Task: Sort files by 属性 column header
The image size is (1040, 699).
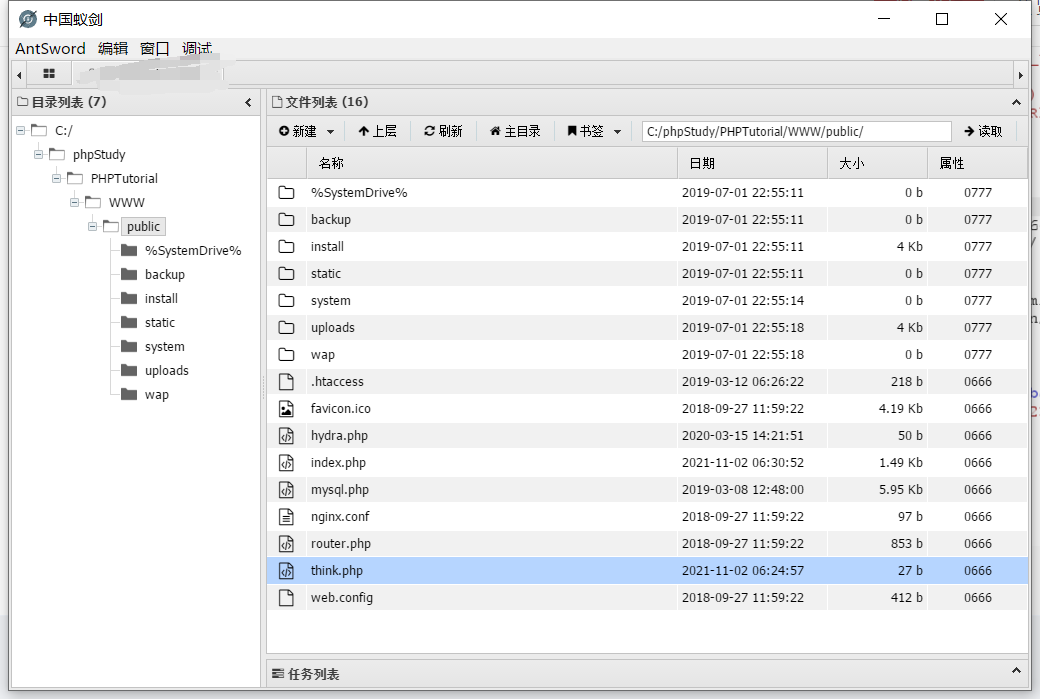Action: point(978,163)
